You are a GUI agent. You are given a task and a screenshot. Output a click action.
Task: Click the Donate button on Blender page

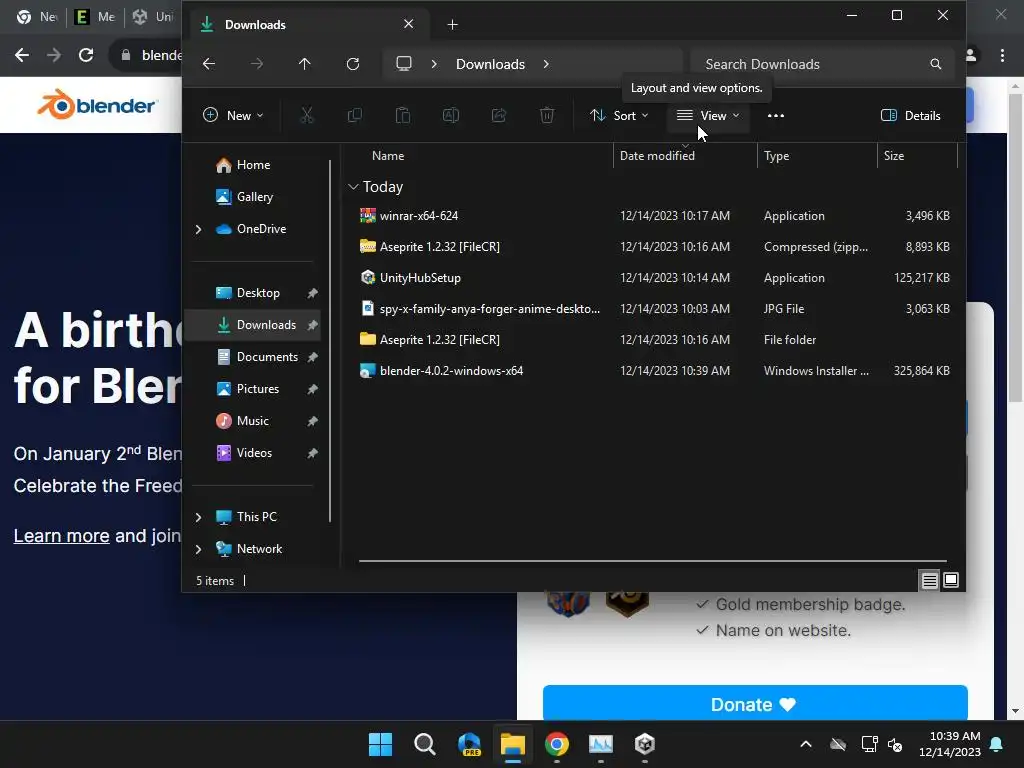[755, 704]
